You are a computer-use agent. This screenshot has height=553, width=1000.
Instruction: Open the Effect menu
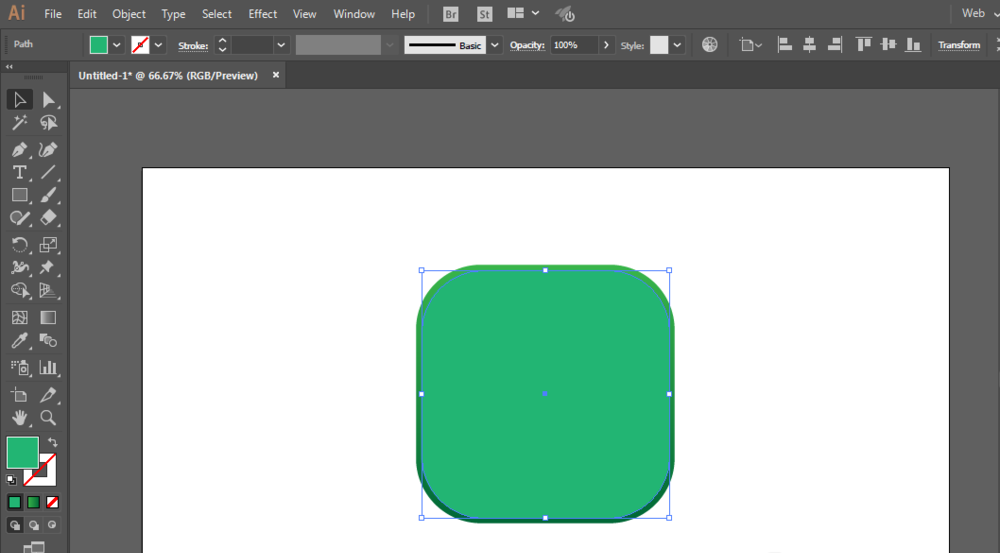(263, 14)
